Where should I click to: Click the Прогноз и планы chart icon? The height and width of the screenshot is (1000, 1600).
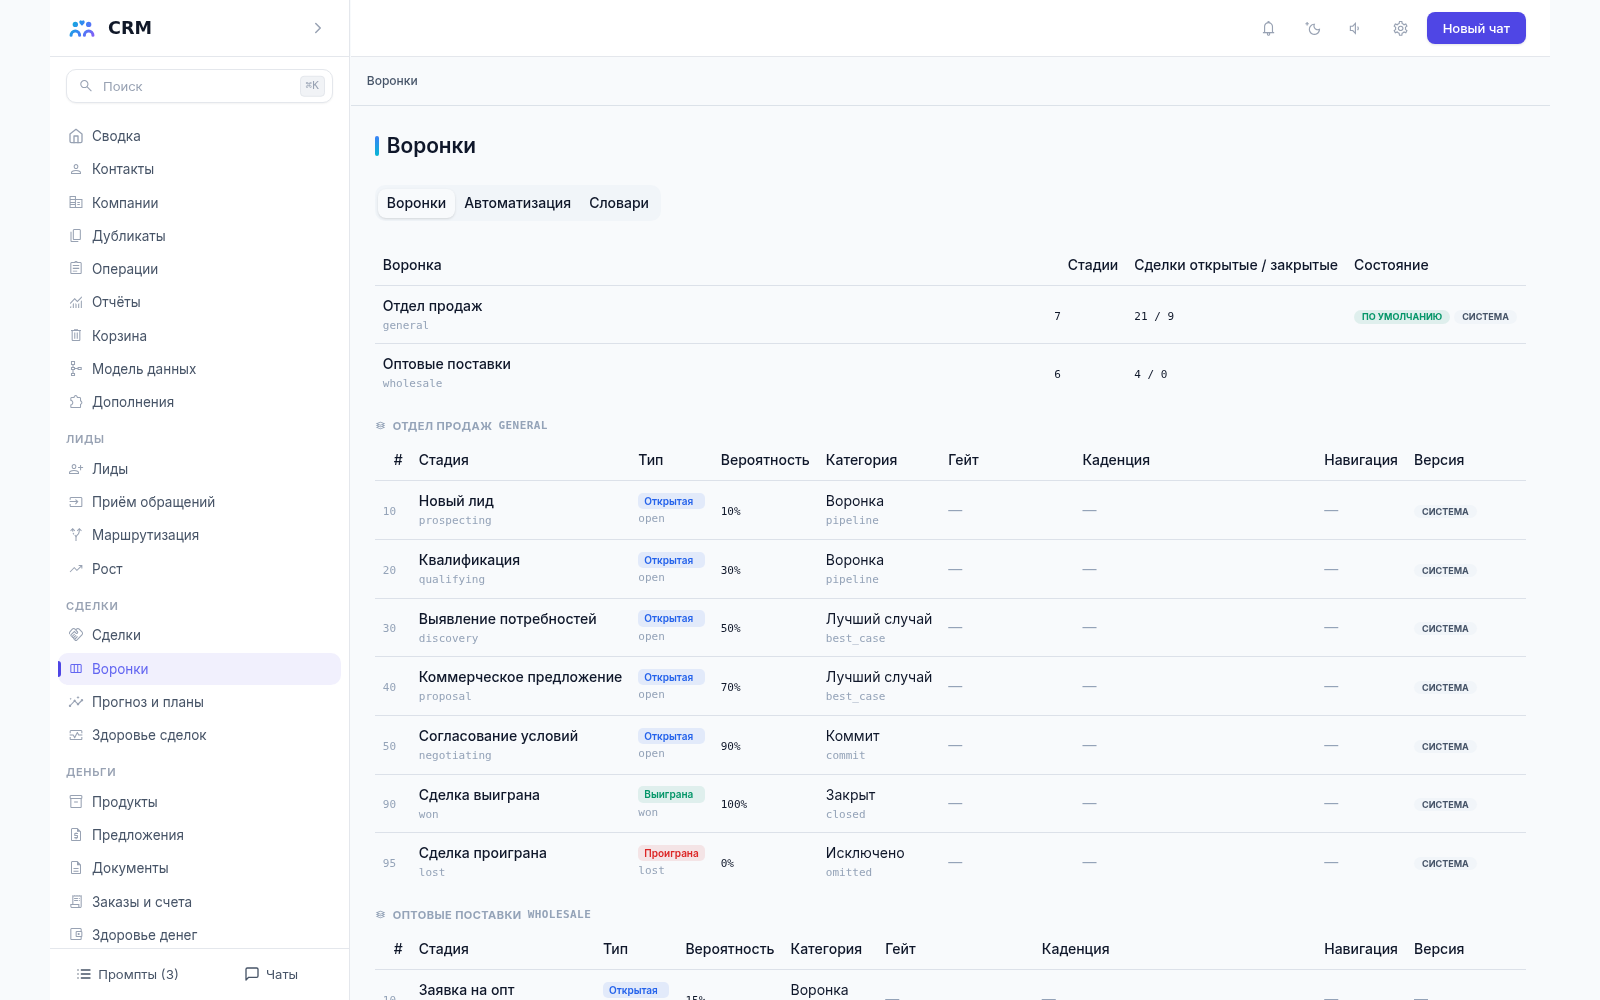click(76, 702)
